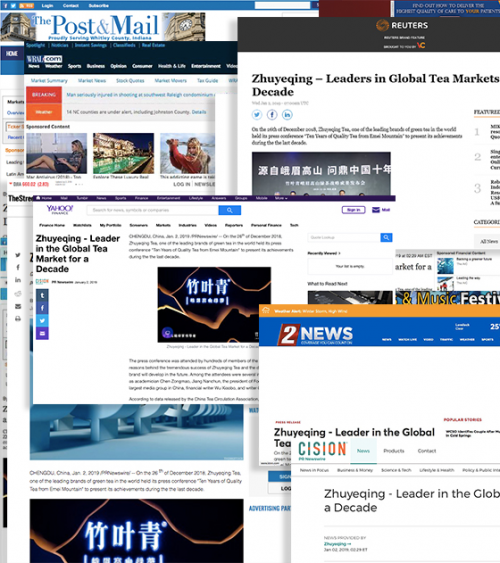This screenshot has height=563, width=500.
Task: Open Yahoo article Zhuyeqing image
Action: coord(214,304)
